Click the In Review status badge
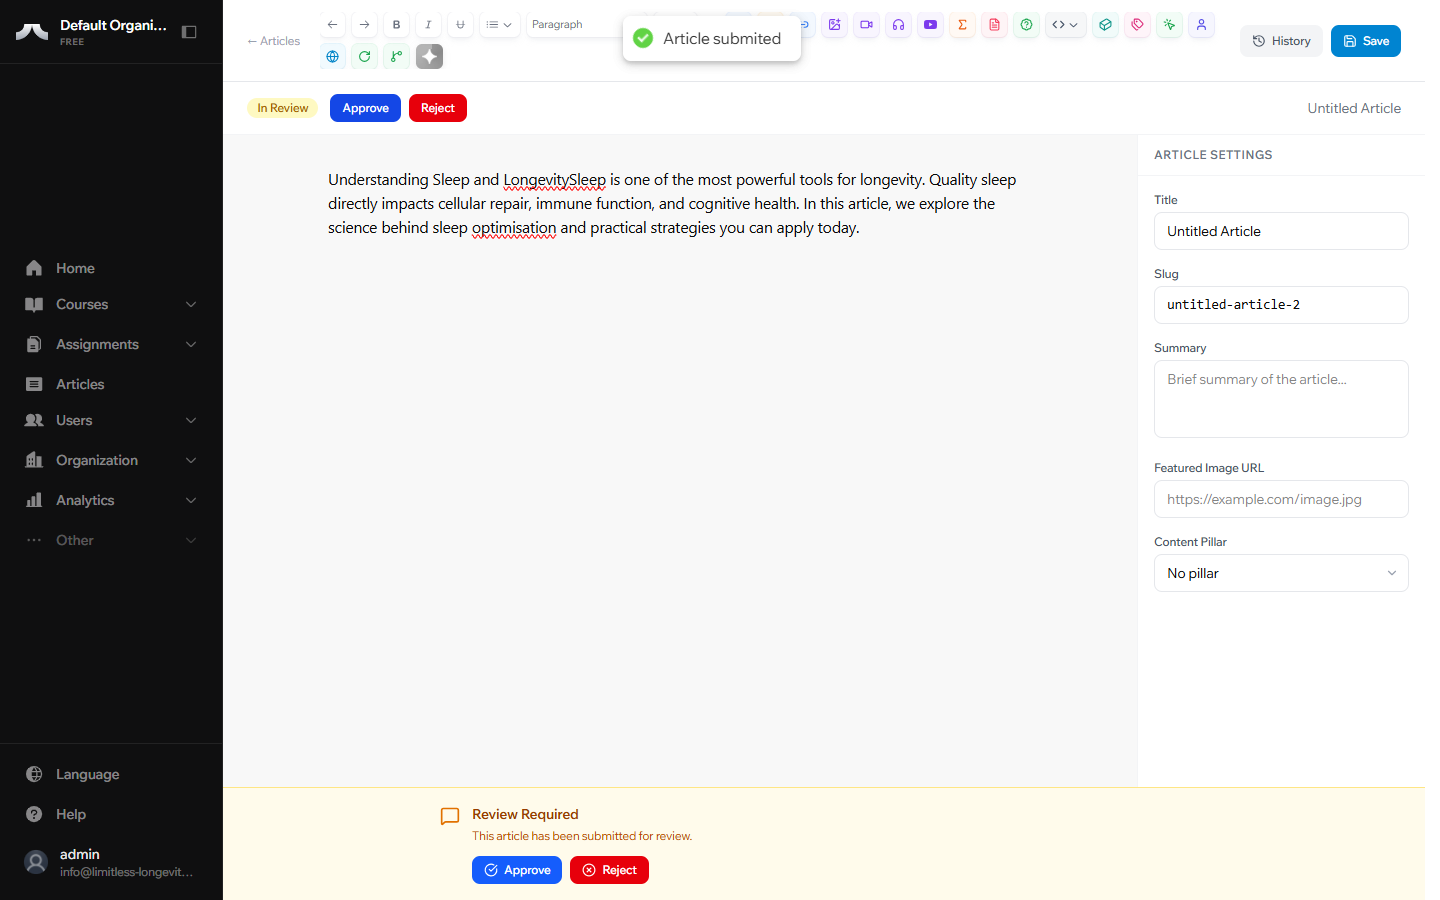 tap(282, 107)
